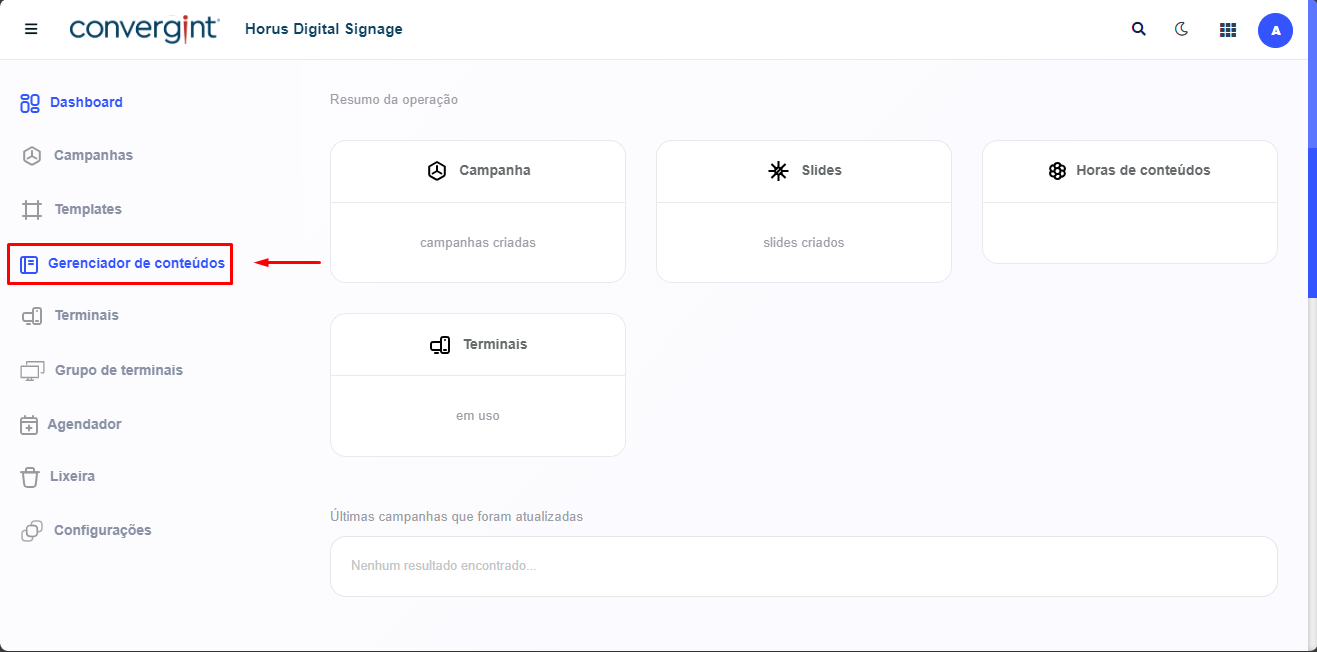Click the Horas de conteúdos card icon

pyautogui.click(x=1057, y=171)
